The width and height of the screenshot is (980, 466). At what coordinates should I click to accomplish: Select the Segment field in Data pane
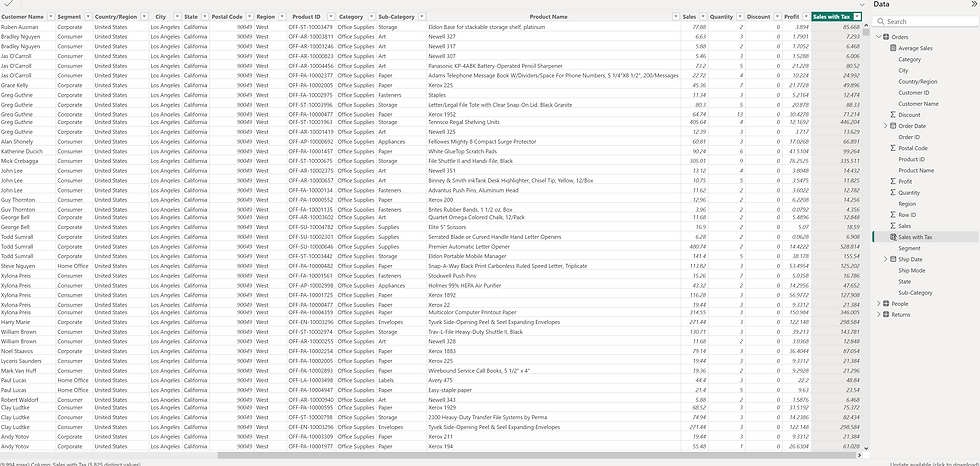point(909,248)
